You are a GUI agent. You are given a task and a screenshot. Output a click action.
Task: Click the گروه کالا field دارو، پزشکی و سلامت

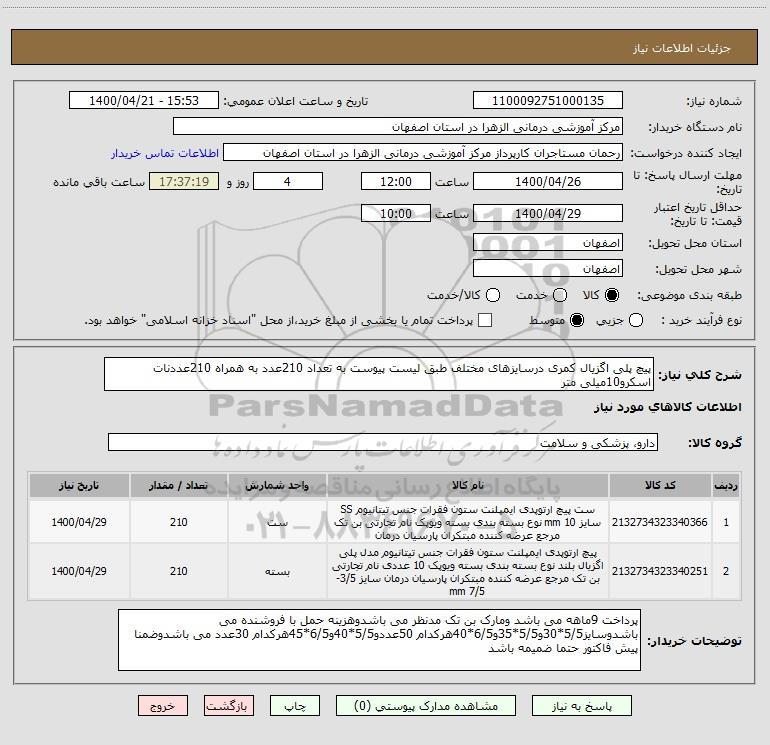[x=383, y=442]
